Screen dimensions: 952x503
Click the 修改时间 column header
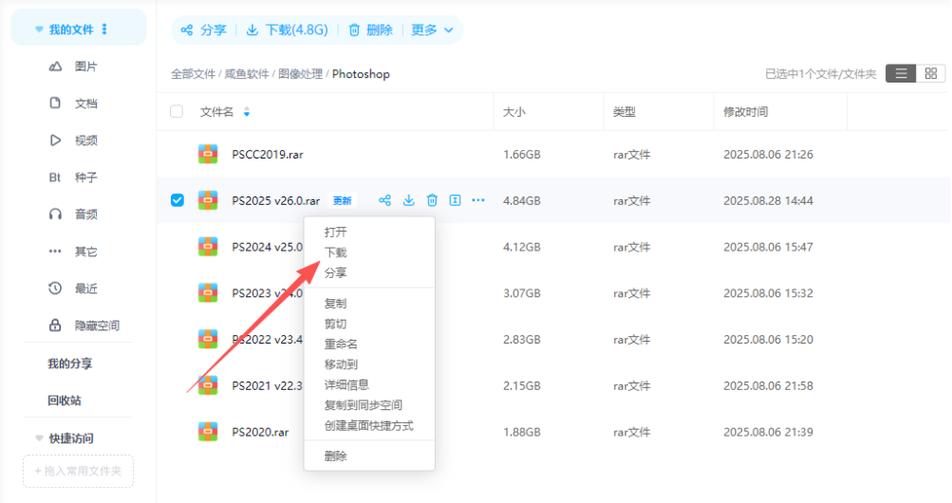[746, 112]
